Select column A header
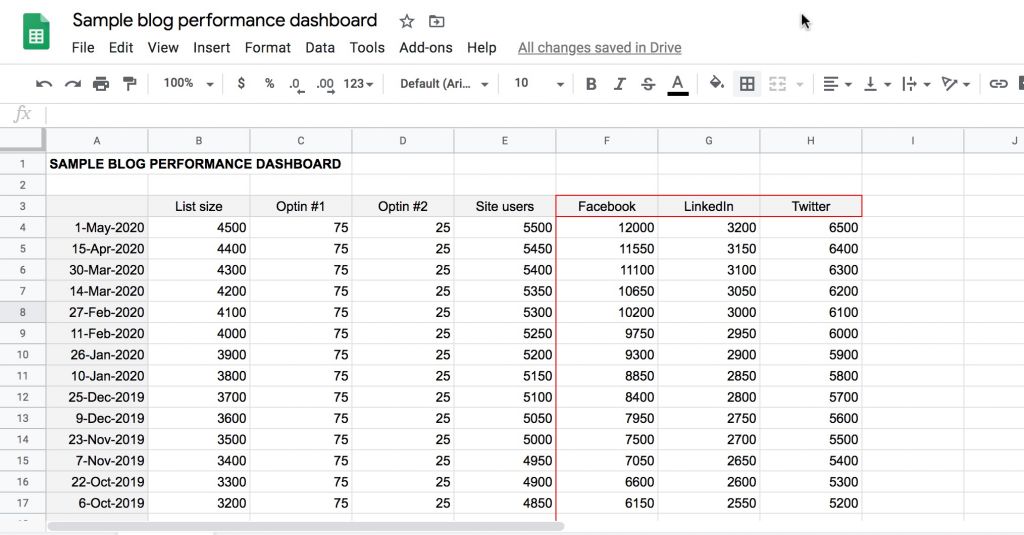 point(97,140)
